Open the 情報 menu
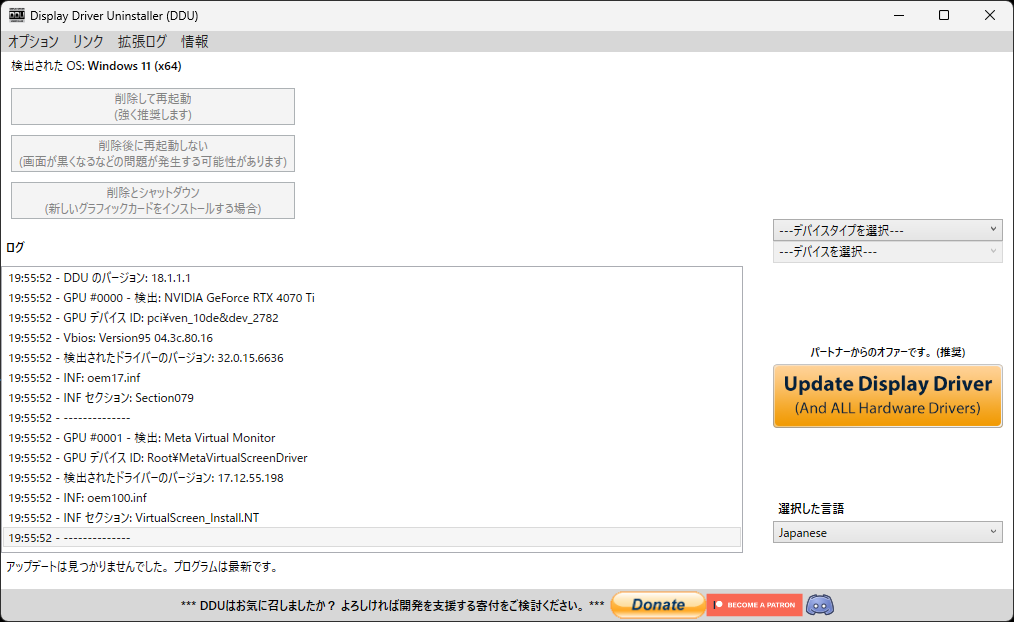Image resolution: width=1014 pixels, height=622 pixels. tap(195, 41)
